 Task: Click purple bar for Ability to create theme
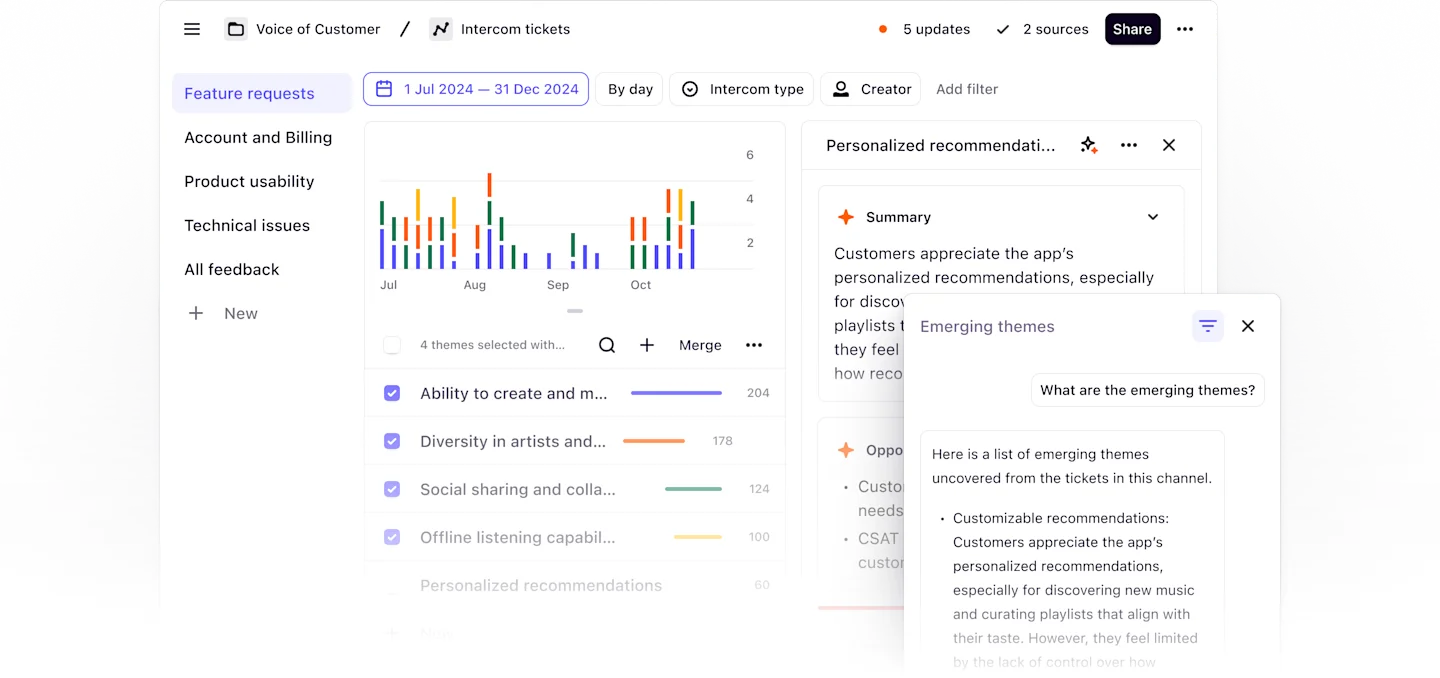click(x=676, y=393)
